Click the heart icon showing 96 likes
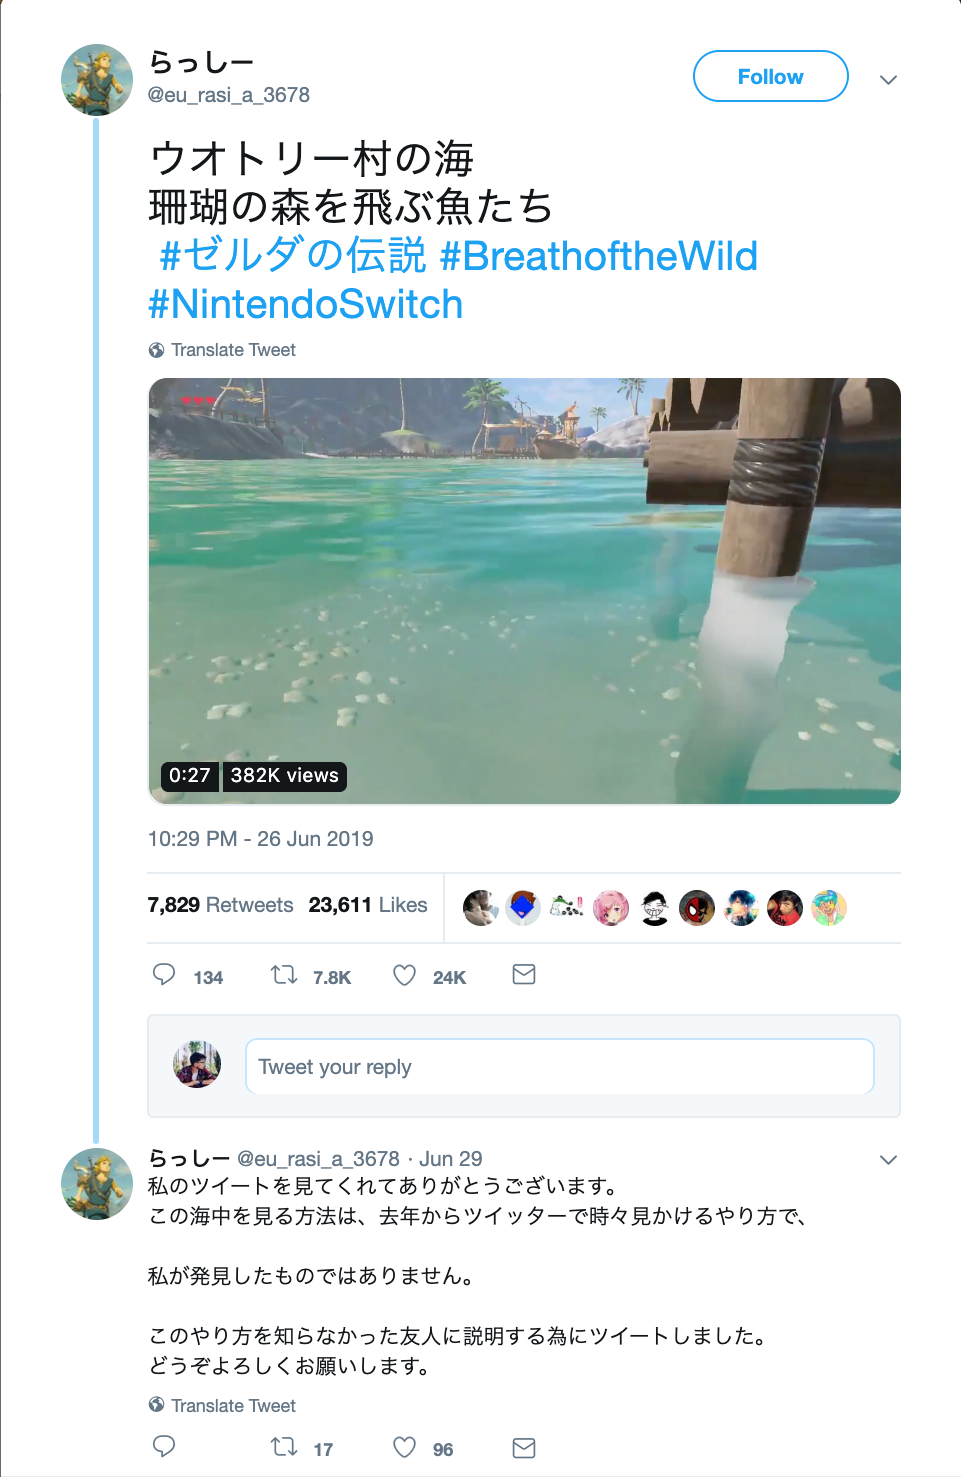The width and height of the screenshot is (961, 1477). 404,1445
